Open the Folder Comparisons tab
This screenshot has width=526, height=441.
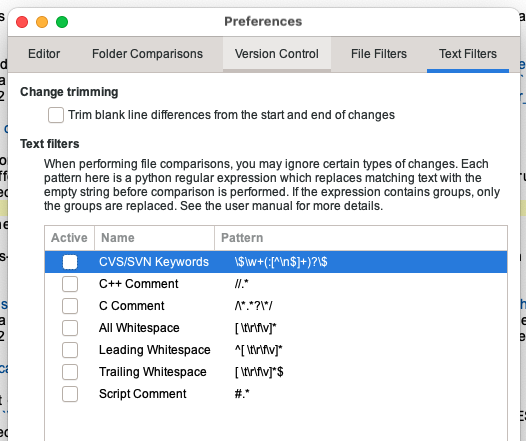(147, 54)
